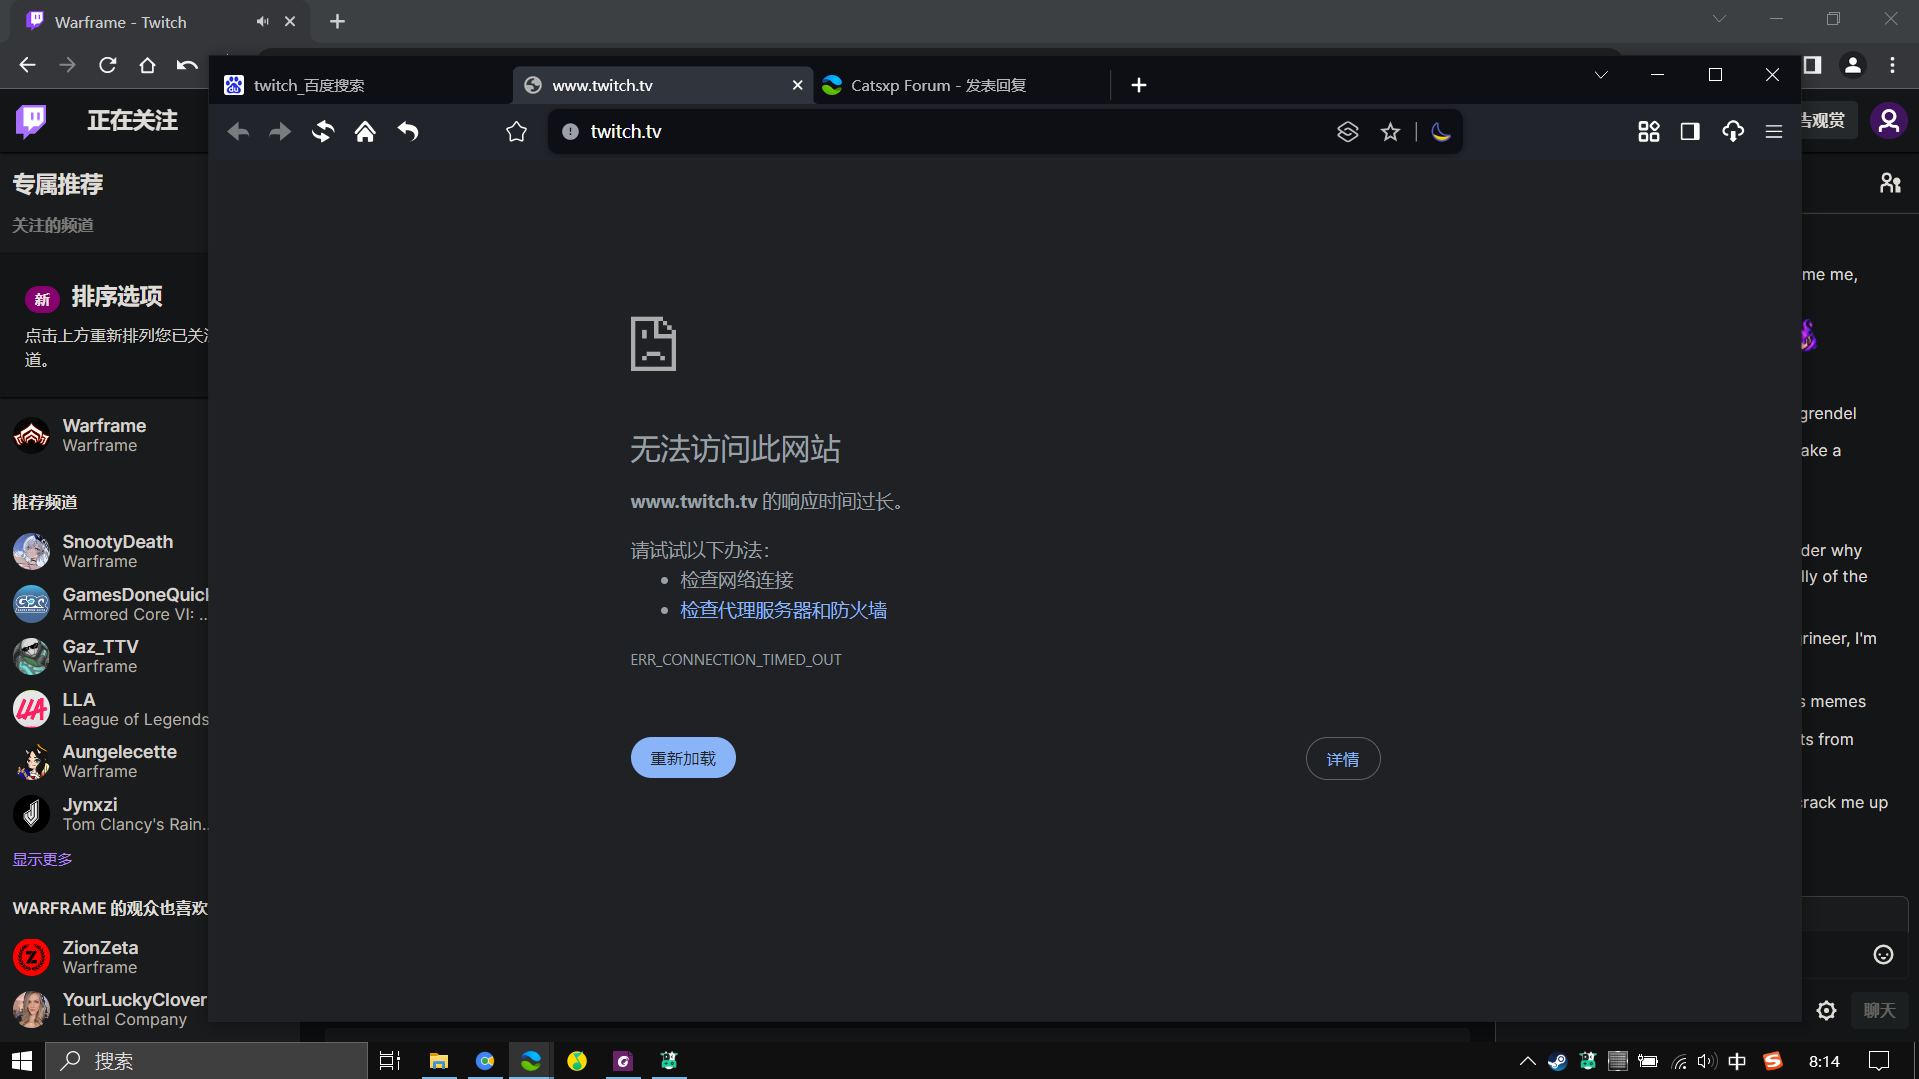Click the cloud upload icon in Catsxp
The image size is (1919, 1079).
[x=1733, y=132]
